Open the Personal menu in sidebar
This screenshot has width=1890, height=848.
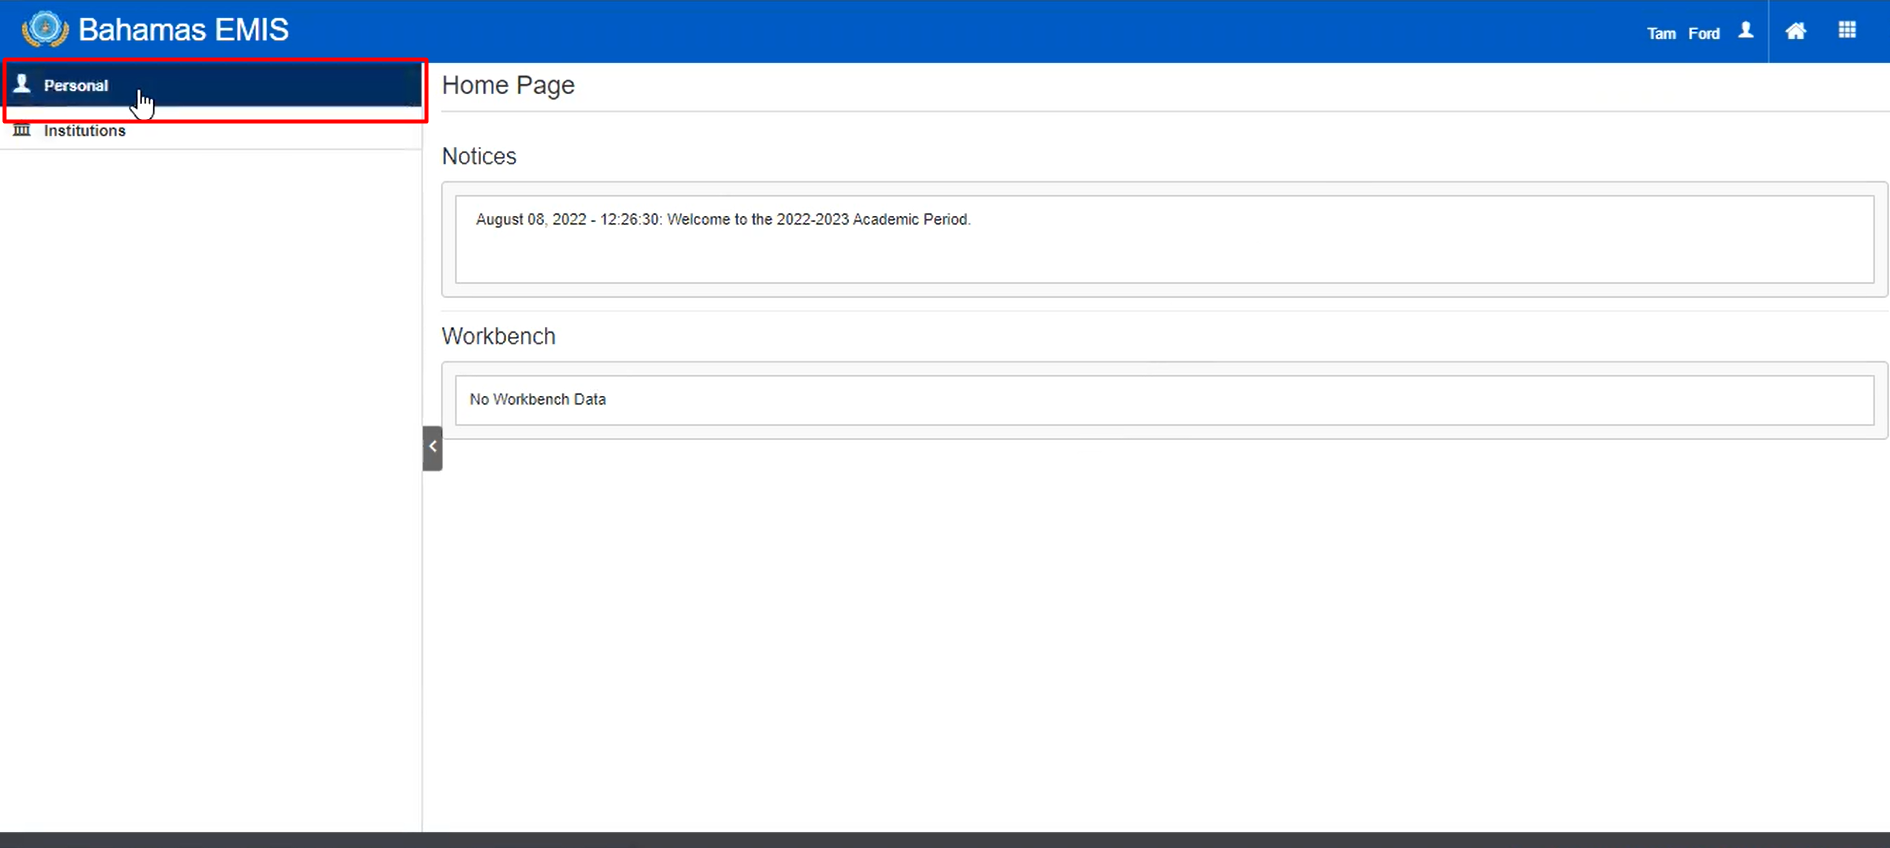[211, 85]
